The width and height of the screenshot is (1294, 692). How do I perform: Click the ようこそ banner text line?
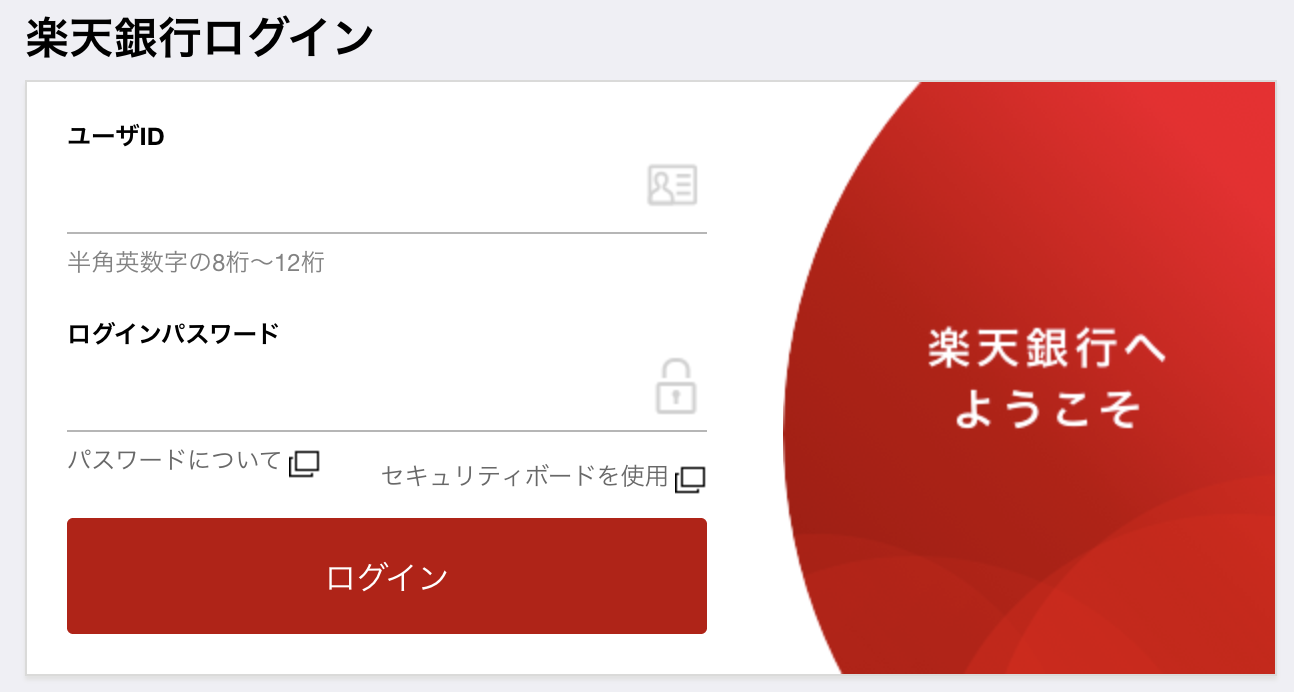tap(1046, 408)
